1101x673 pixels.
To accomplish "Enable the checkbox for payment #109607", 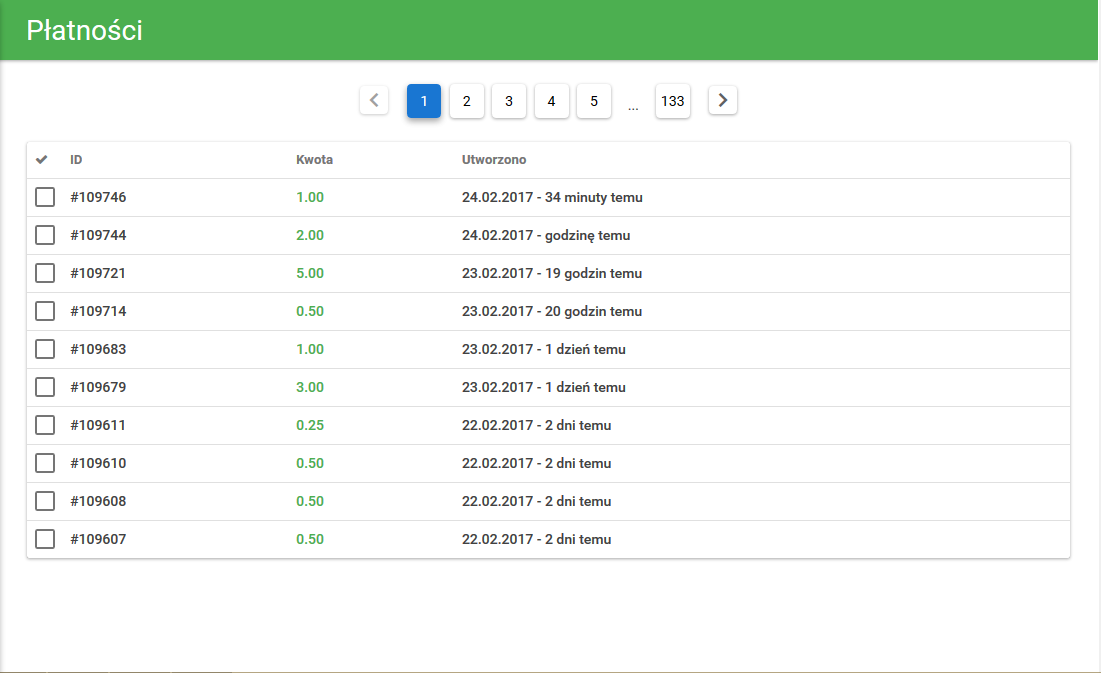I will [x=45, y=539].
